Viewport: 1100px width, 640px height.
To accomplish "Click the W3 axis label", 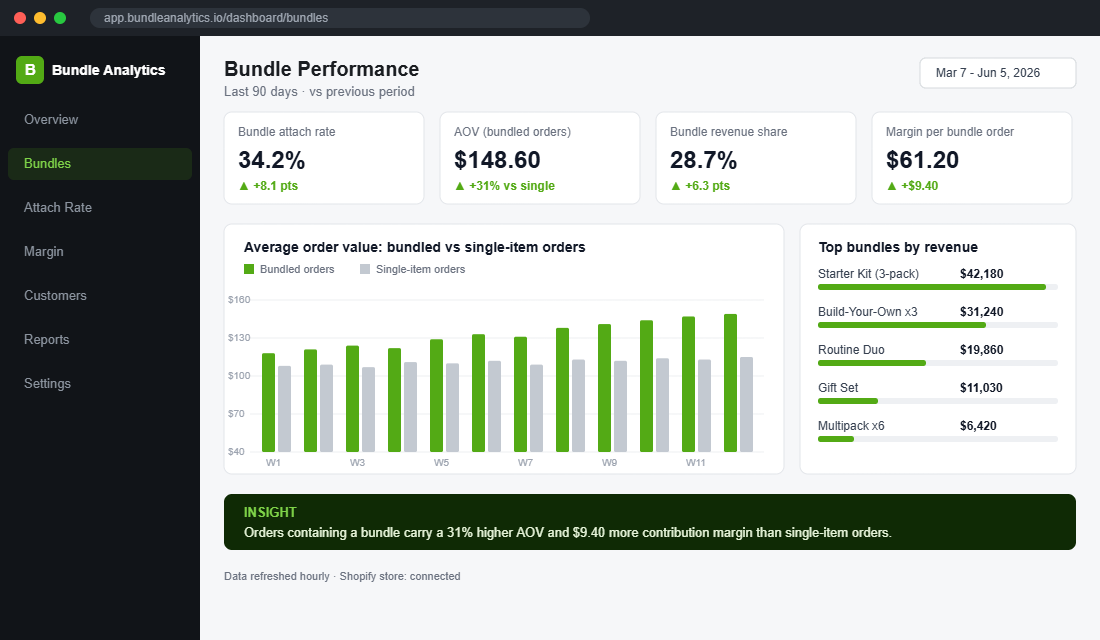I will pyautogui.click(x=357, y=462).
